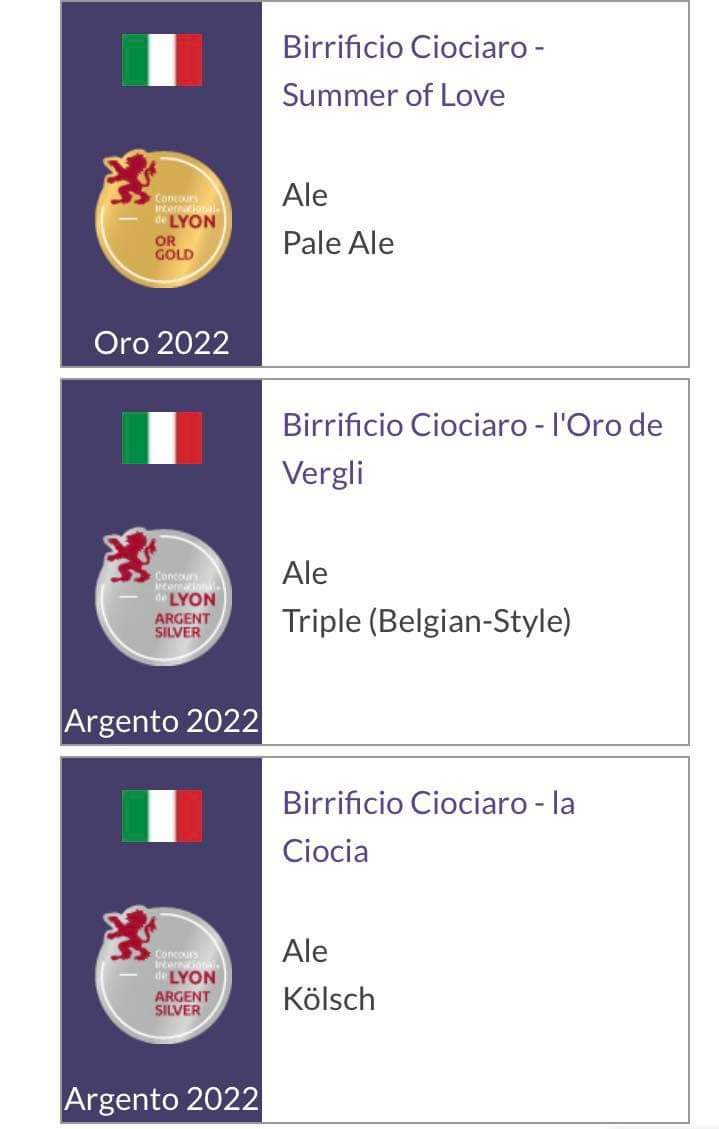This screenshot has height=1129, width=719.
Task: Click the Ale category on la Ciocia card
Action: point(305,951)
